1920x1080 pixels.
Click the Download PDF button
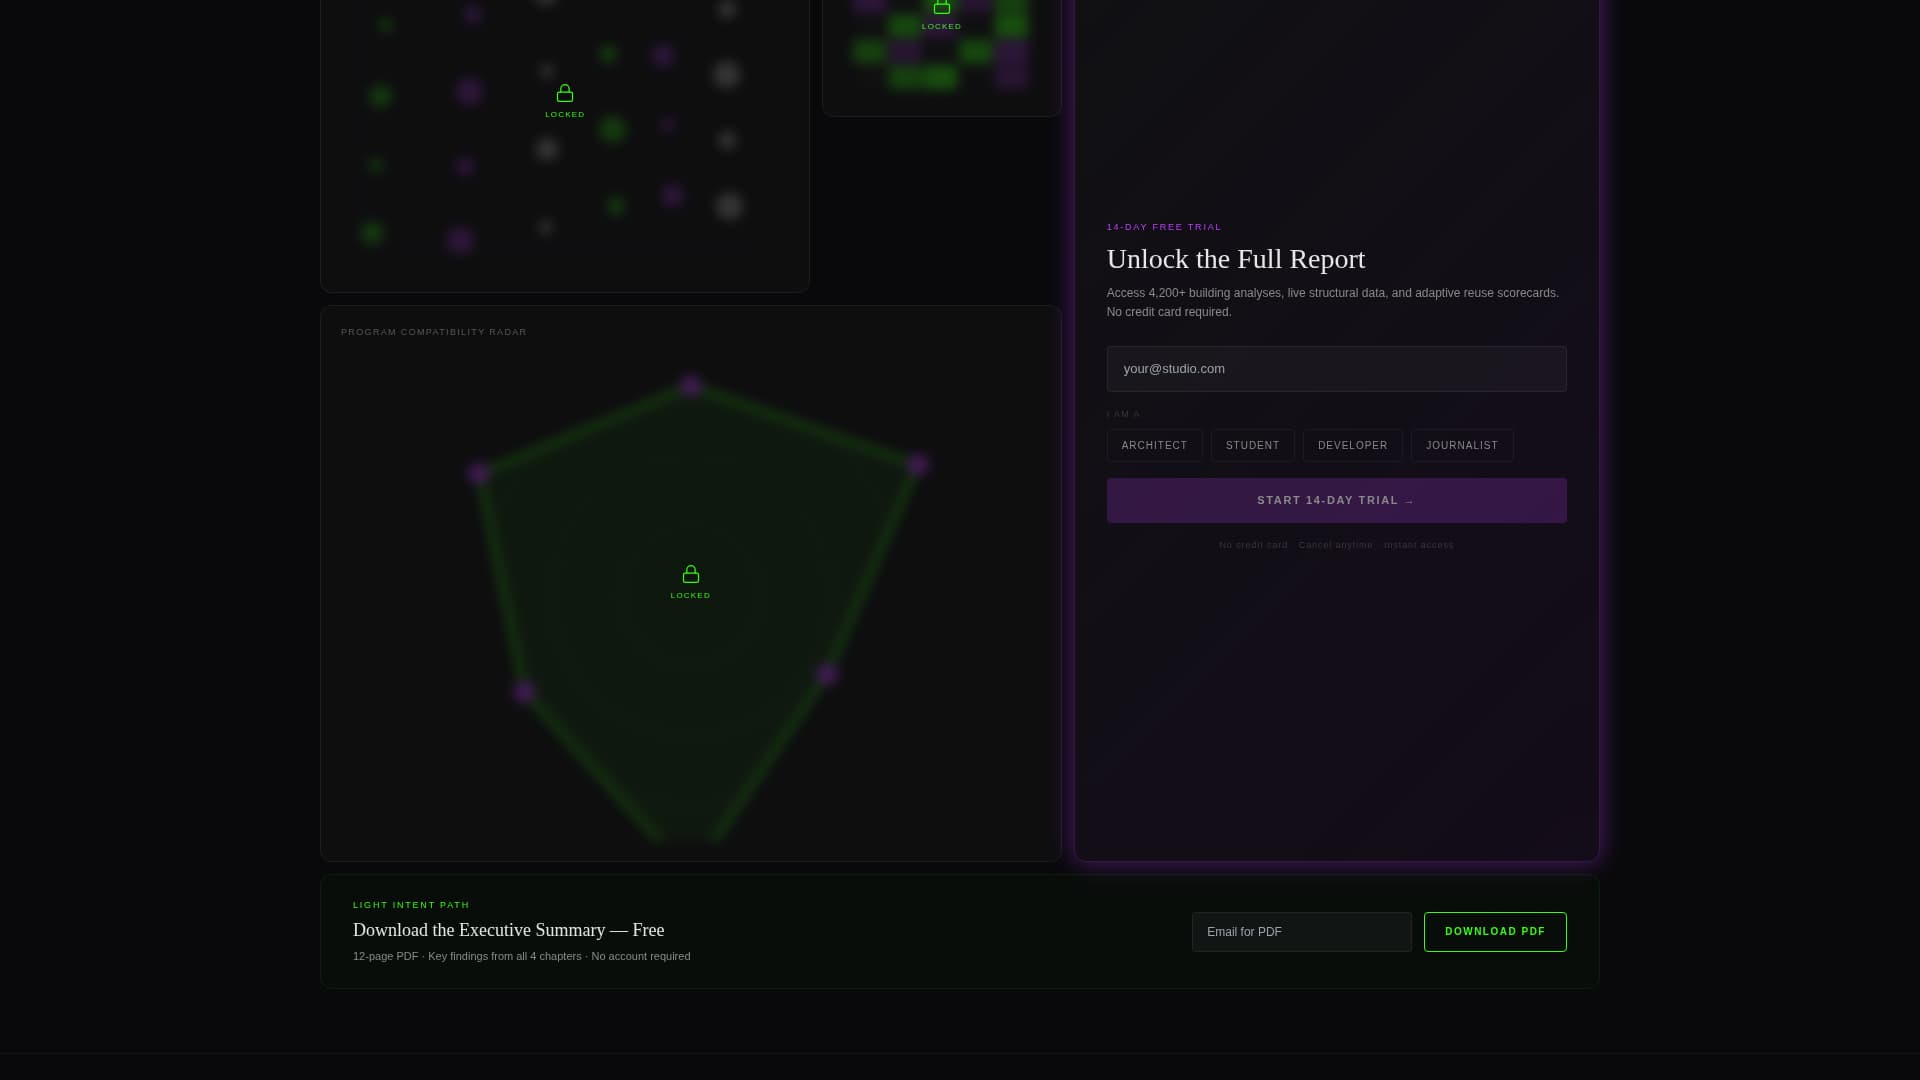[x=1495, y=932]
